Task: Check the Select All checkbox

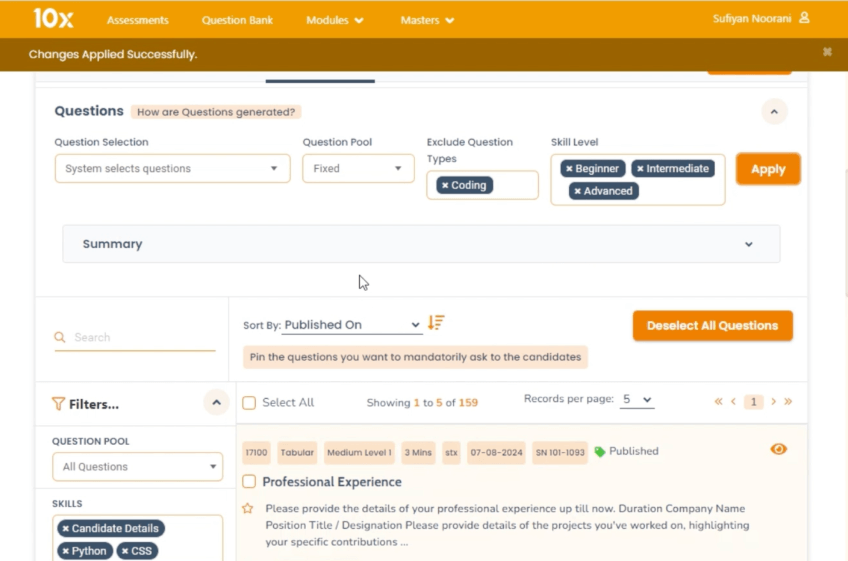Action: pyautogui.click(x=249, y=403)
